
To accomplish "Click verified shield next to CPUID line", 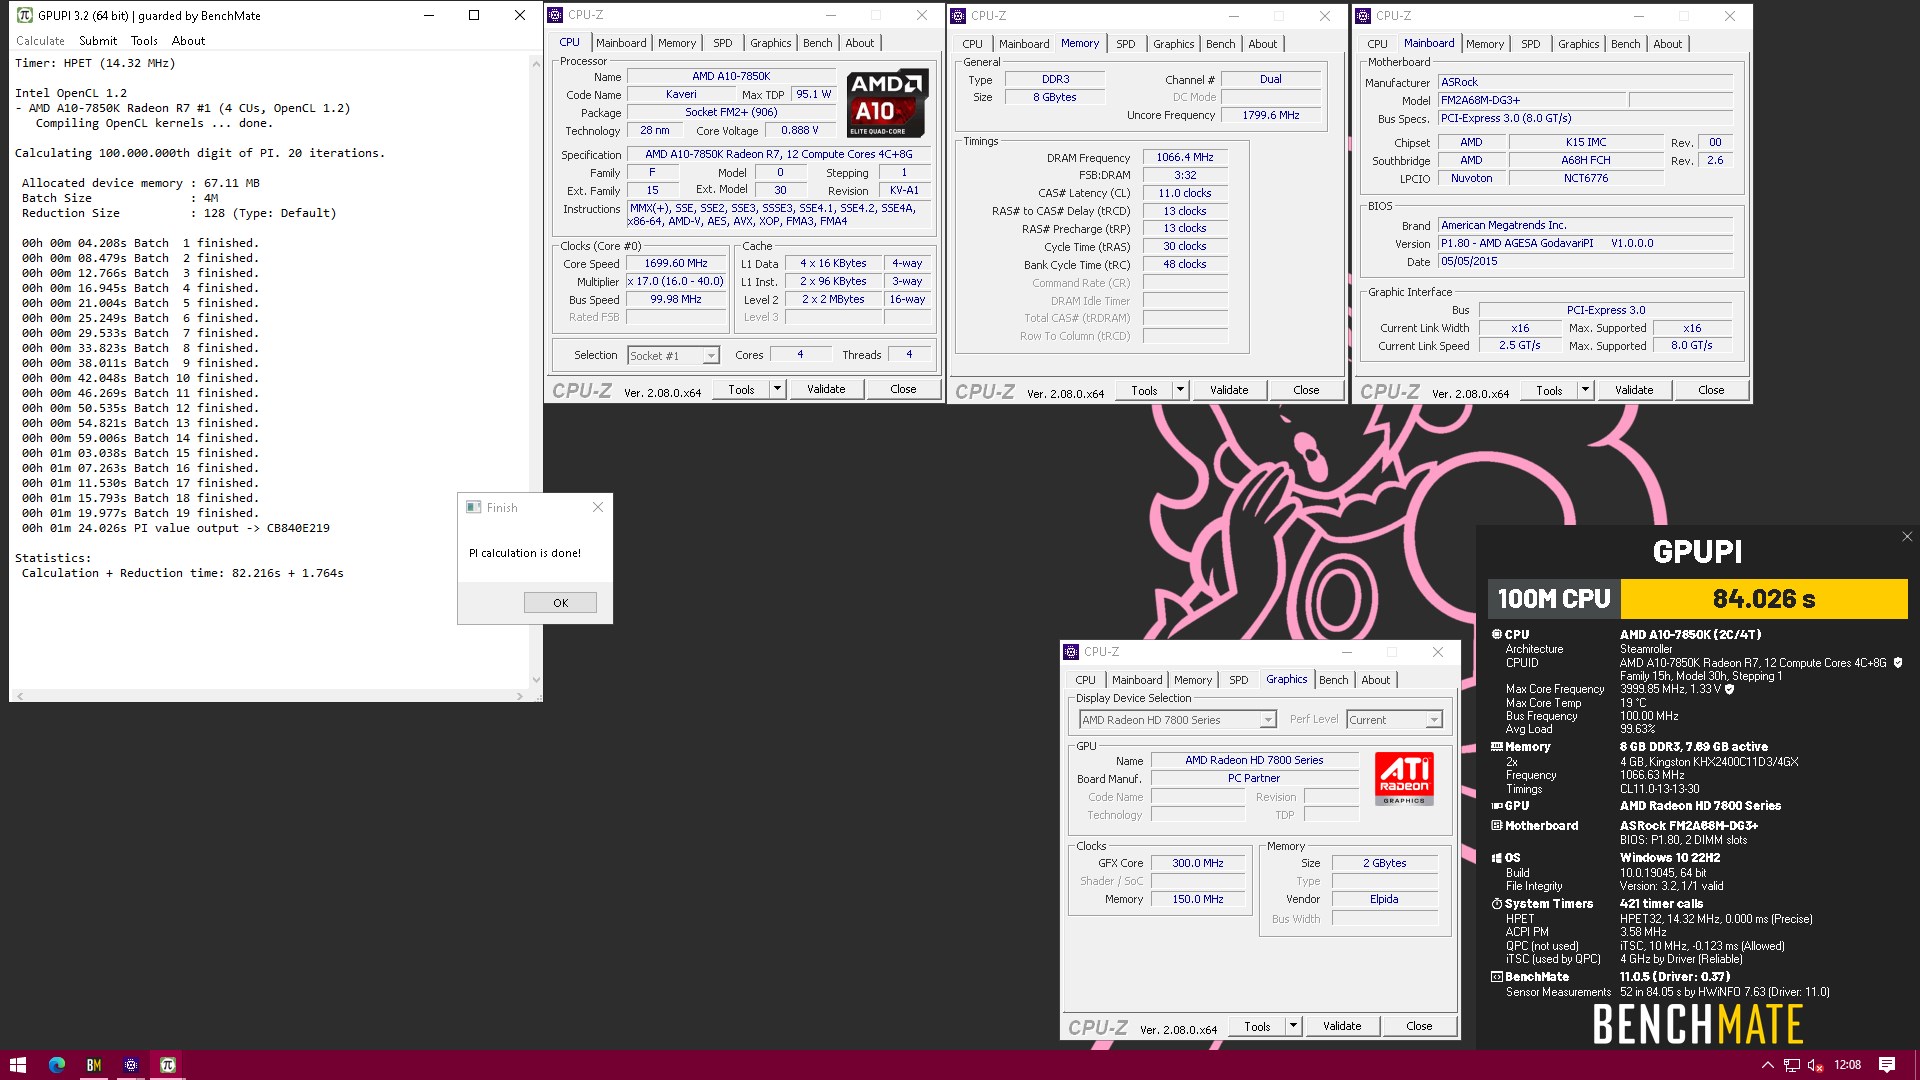I will (1898, 662).
